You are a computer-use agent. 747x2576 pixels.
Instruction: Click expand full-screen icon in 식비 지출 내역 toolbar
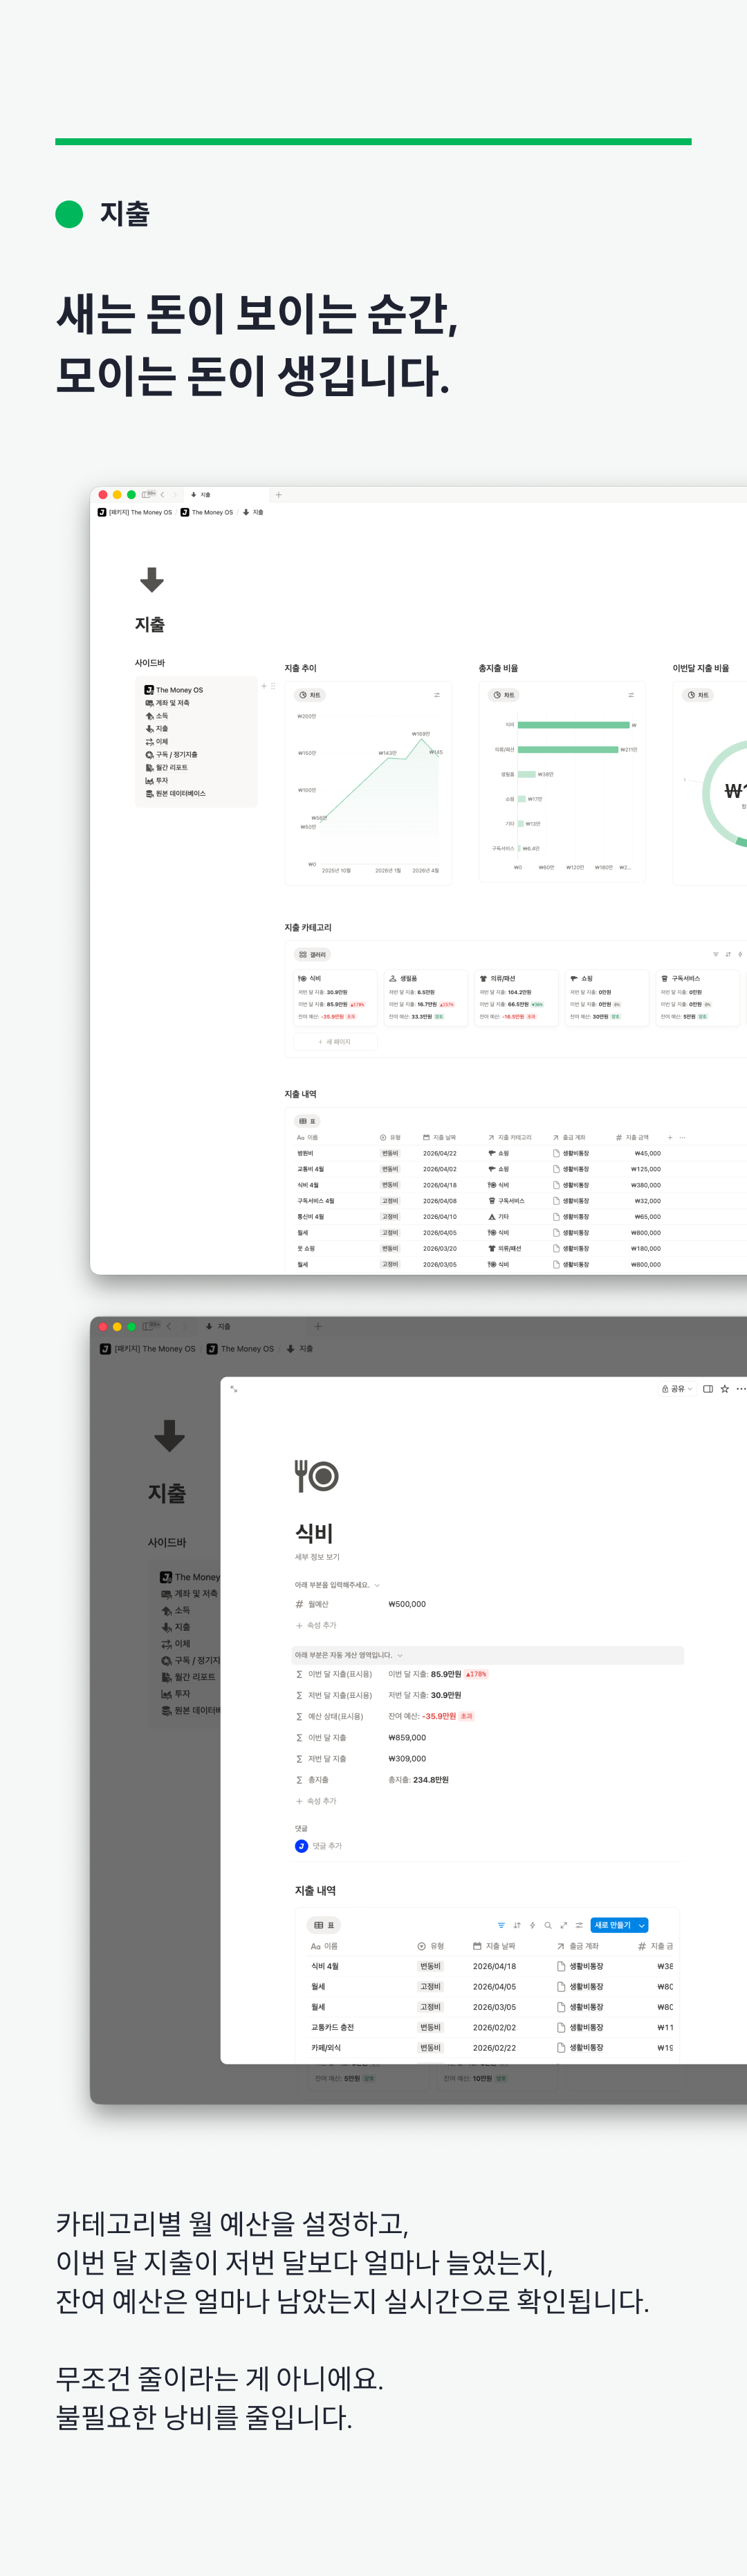[563, 1925]
